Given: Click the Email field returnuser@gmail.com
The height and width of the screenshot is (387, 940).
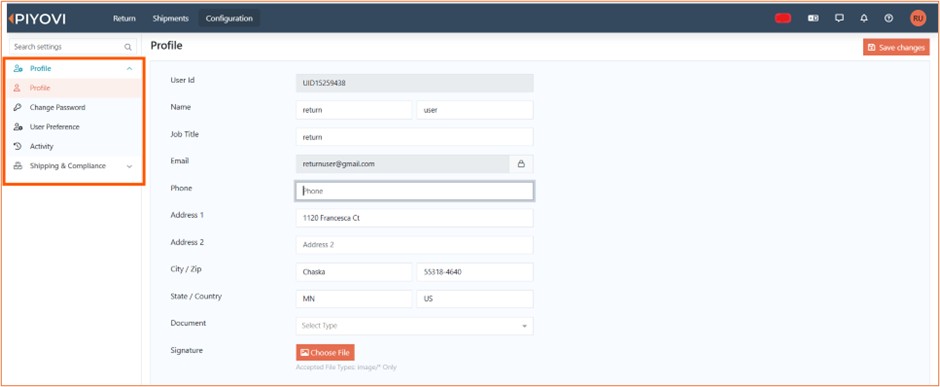Looking at the screenshot, I should coord(402,164).
